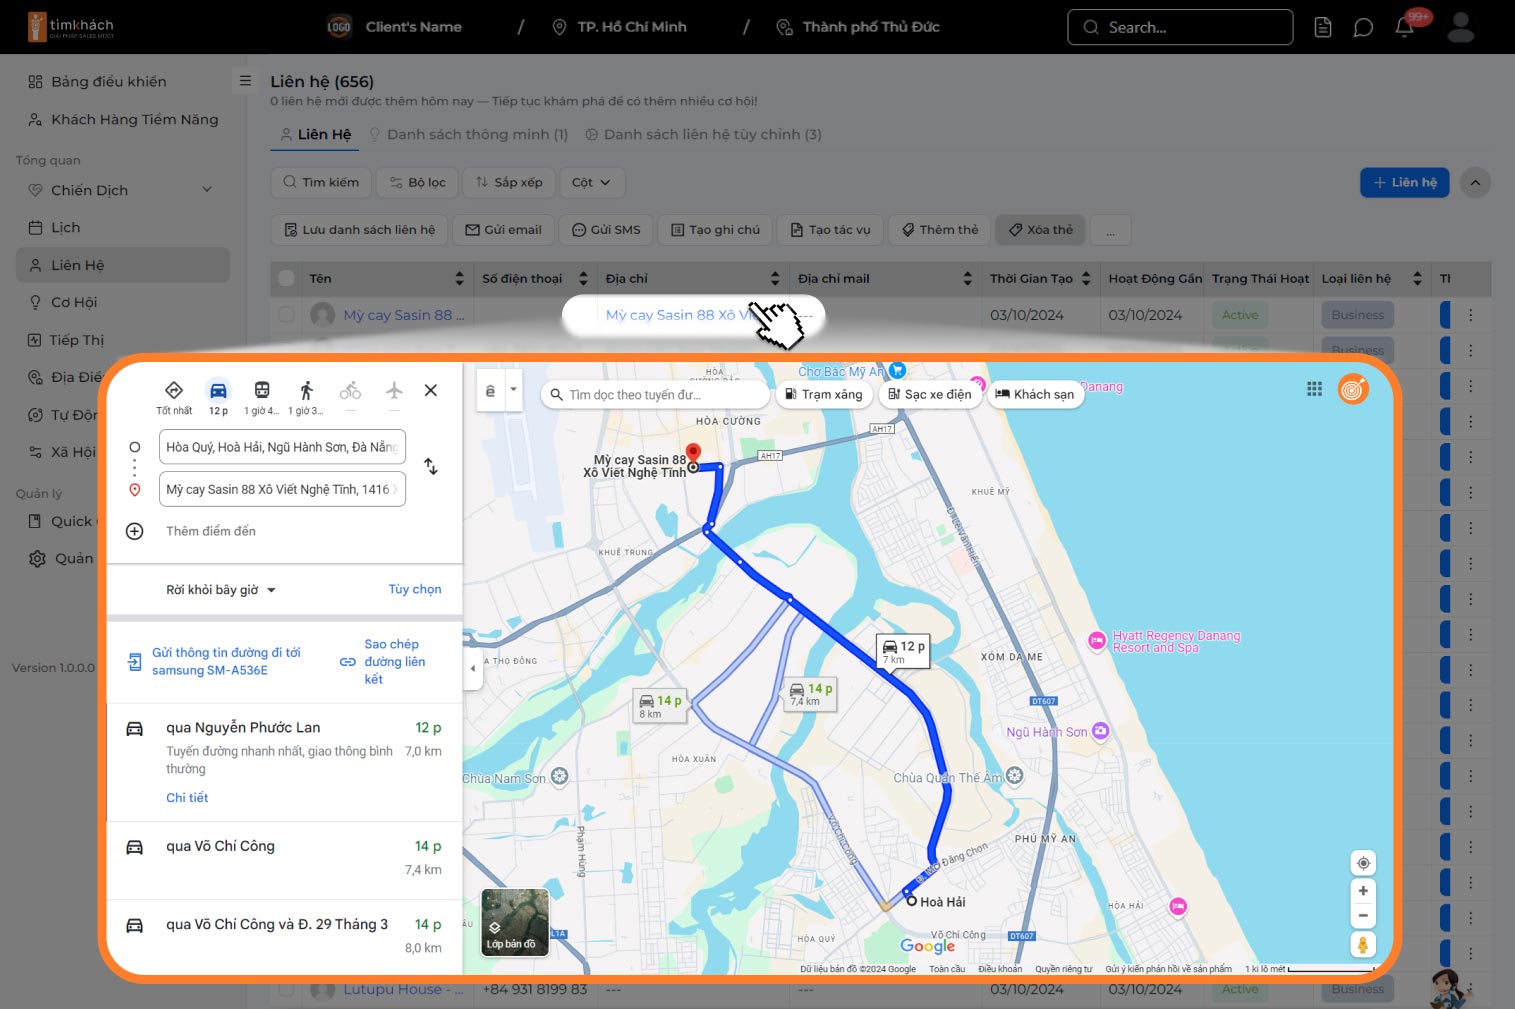This screenshot has width=1515, height=1009.
Task: Click the Chùa Quán Thế Âm map marker
Action: [x=1015, y=776]
